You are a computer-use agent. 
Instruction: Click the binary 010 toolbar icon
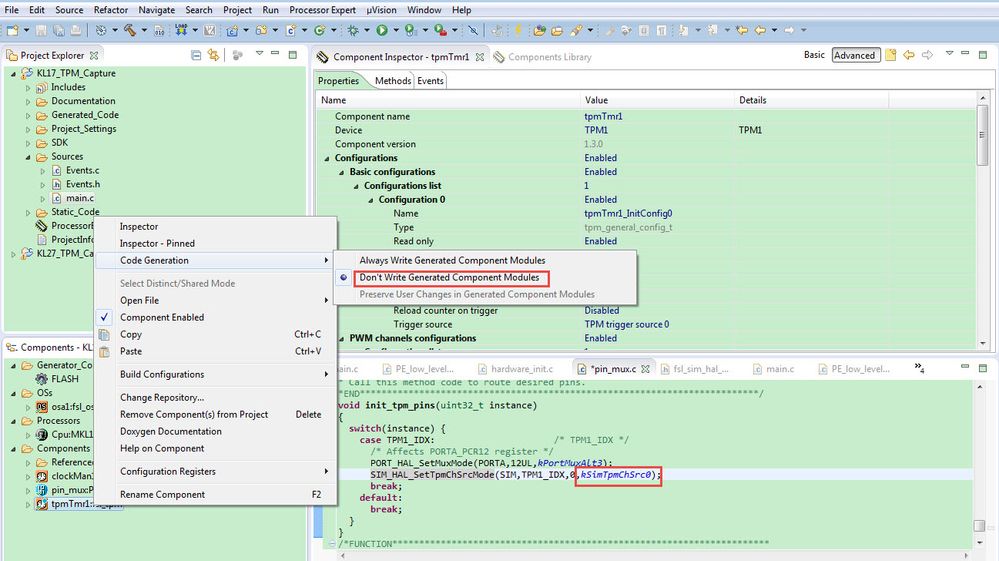tap(159, 30)
